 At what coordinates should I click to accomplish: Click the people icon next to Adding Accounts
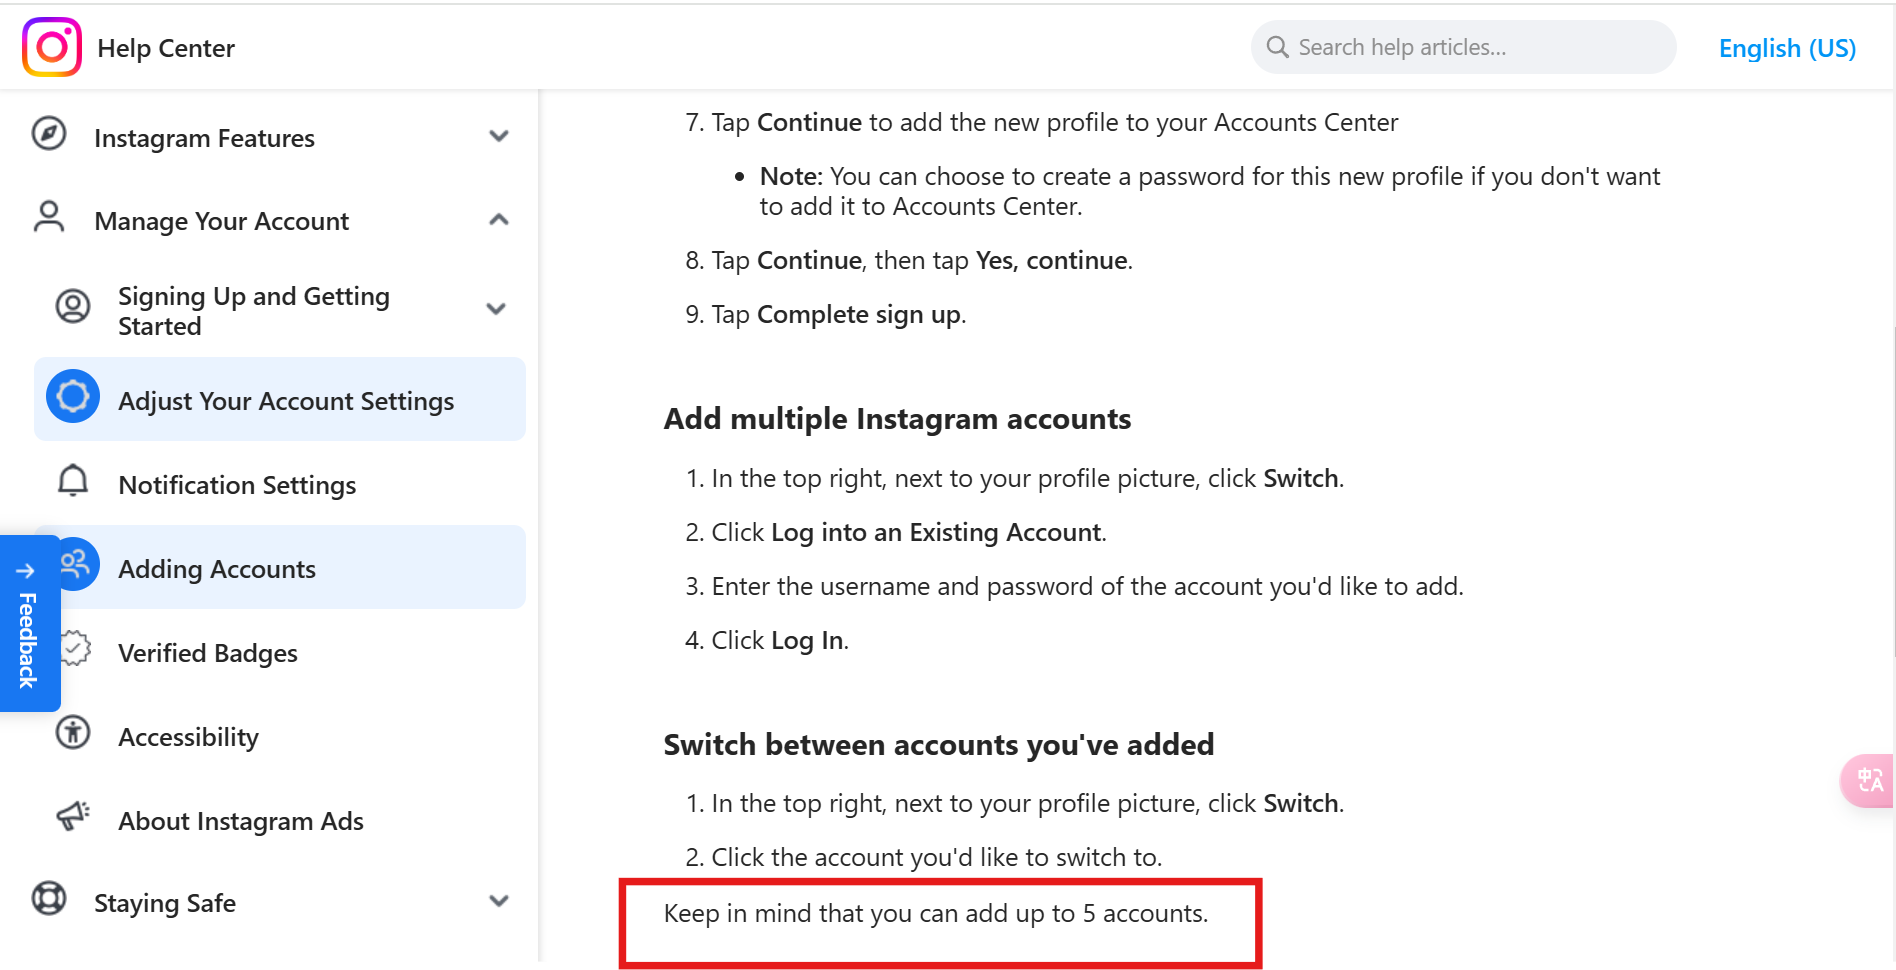(74, 564)
